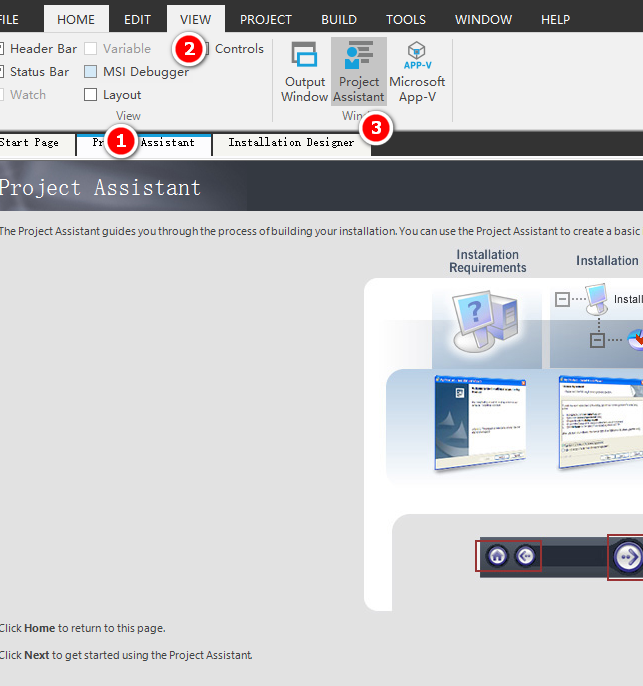Select the Project Assistant document tab
Viewport: 643px width, 686px height.
point(144,144)
